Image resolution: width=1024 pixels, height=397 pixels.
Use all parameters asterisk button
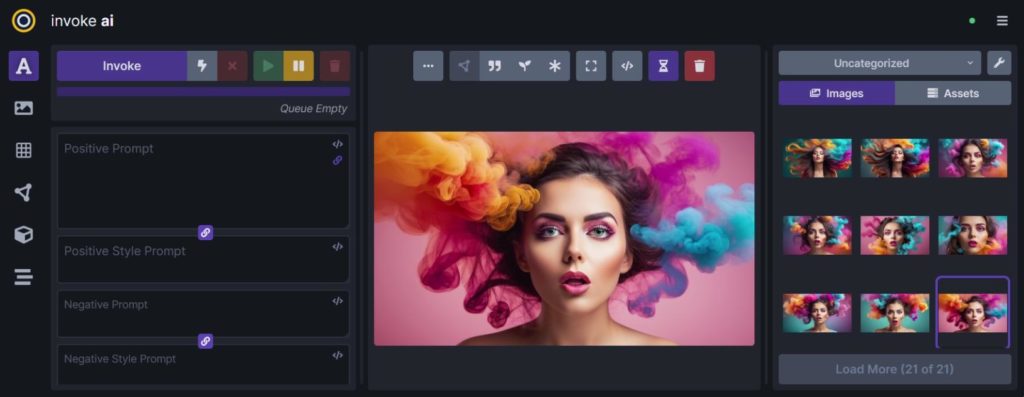tap(554, 66)
